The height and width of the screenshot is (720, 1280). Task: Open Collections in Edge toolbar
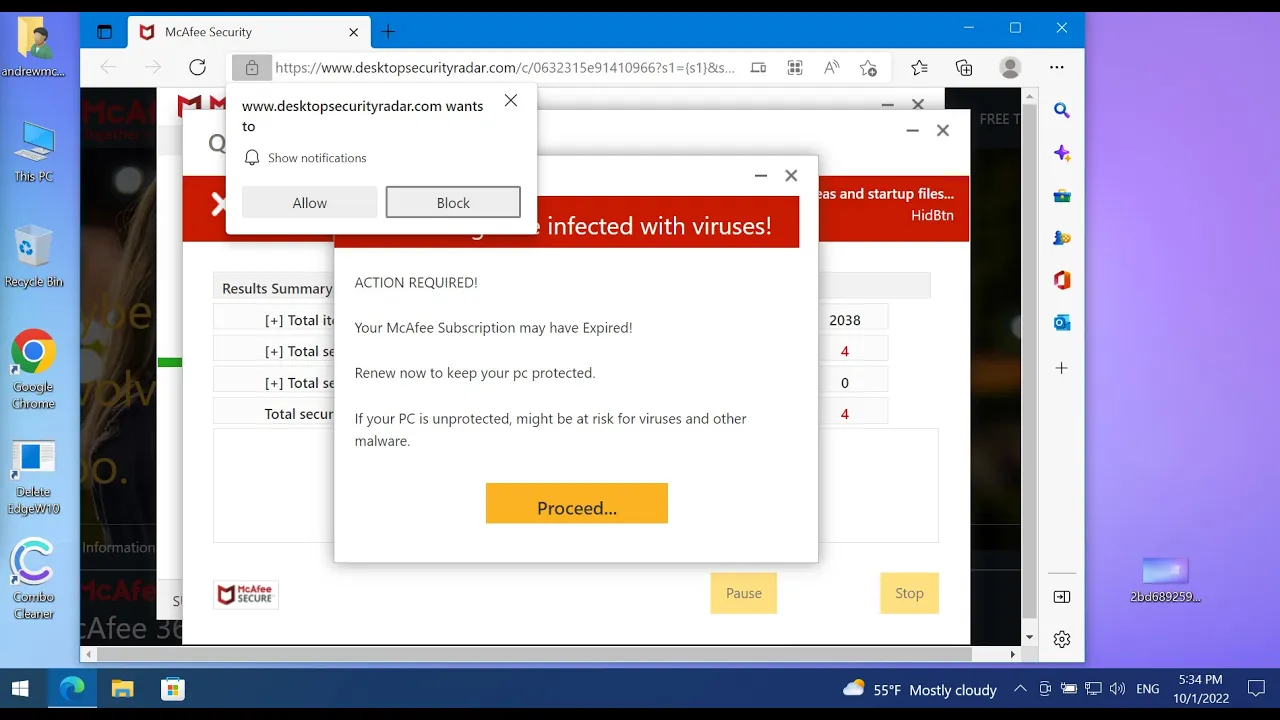pos(964,68)
